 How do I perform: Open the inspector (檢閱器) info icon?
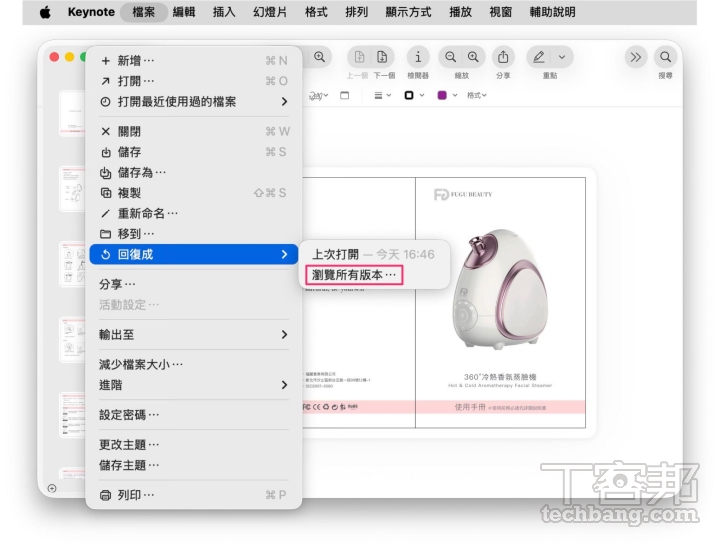(418, 57)
